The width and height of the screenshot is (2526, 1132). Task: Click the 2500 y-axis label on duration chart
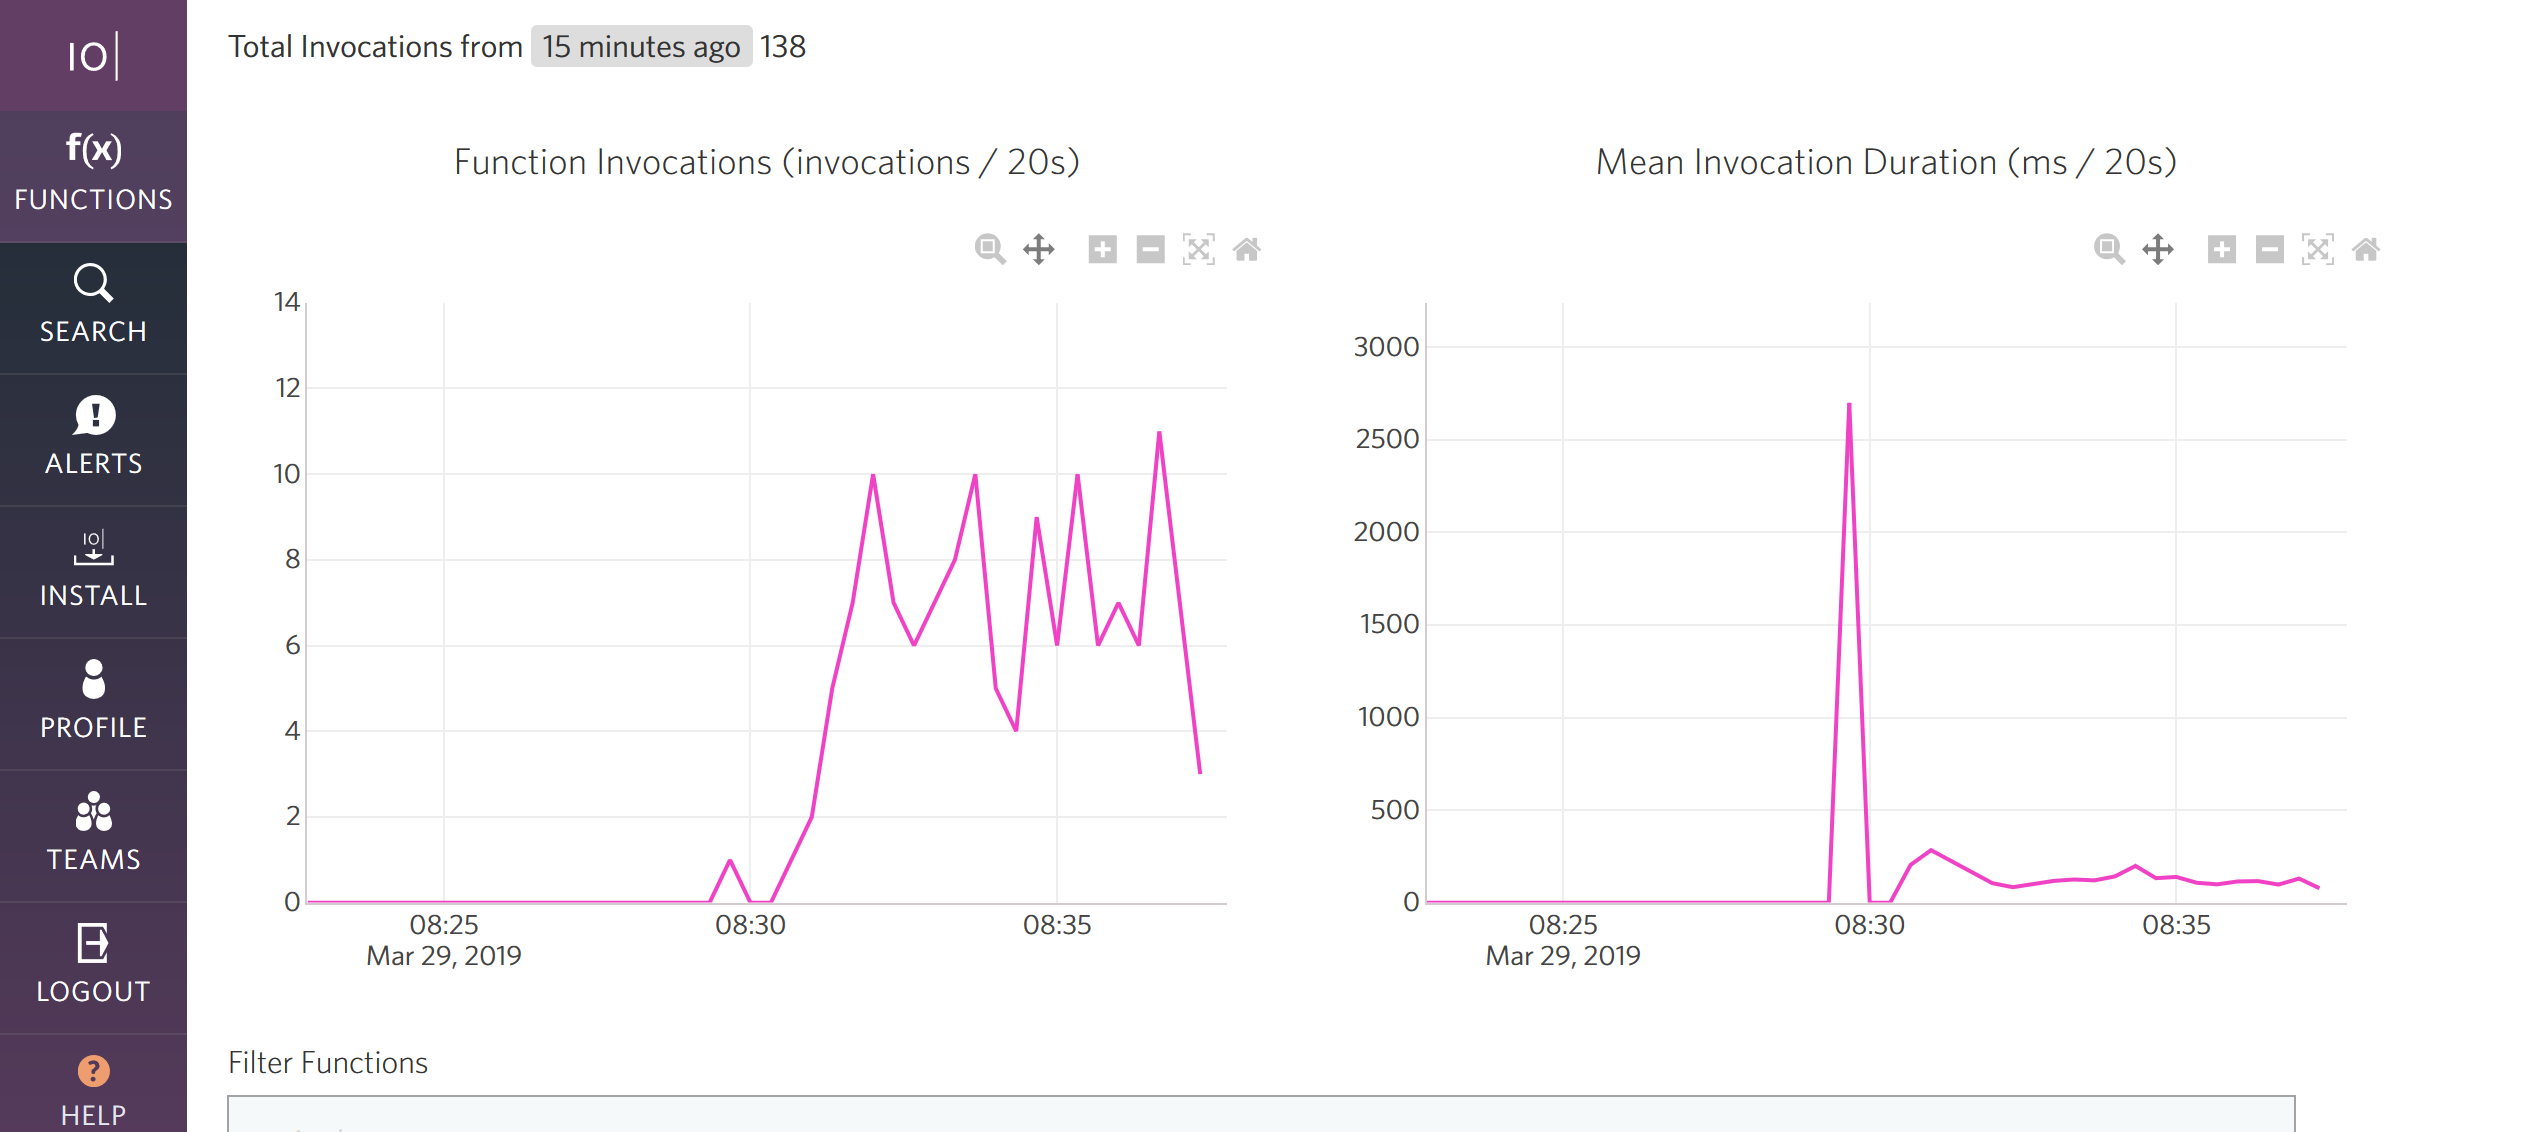click(1387, 439)
